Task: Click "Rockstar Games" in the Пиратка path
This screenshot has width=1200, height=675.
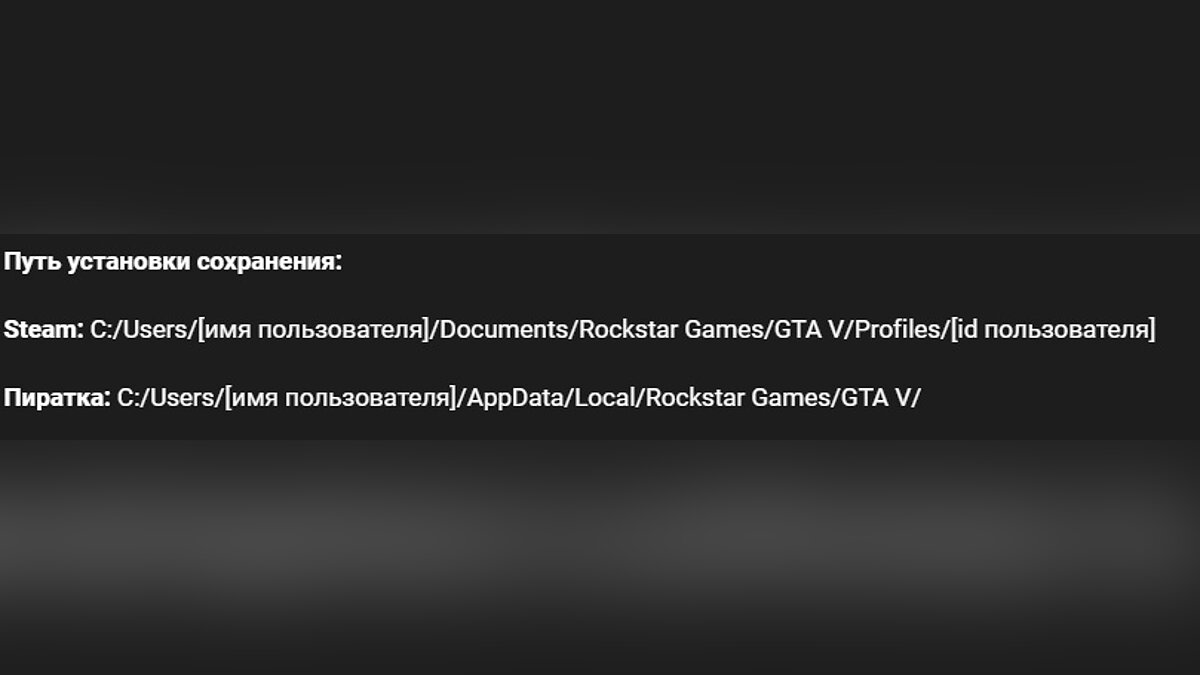Action: (737, 398)
